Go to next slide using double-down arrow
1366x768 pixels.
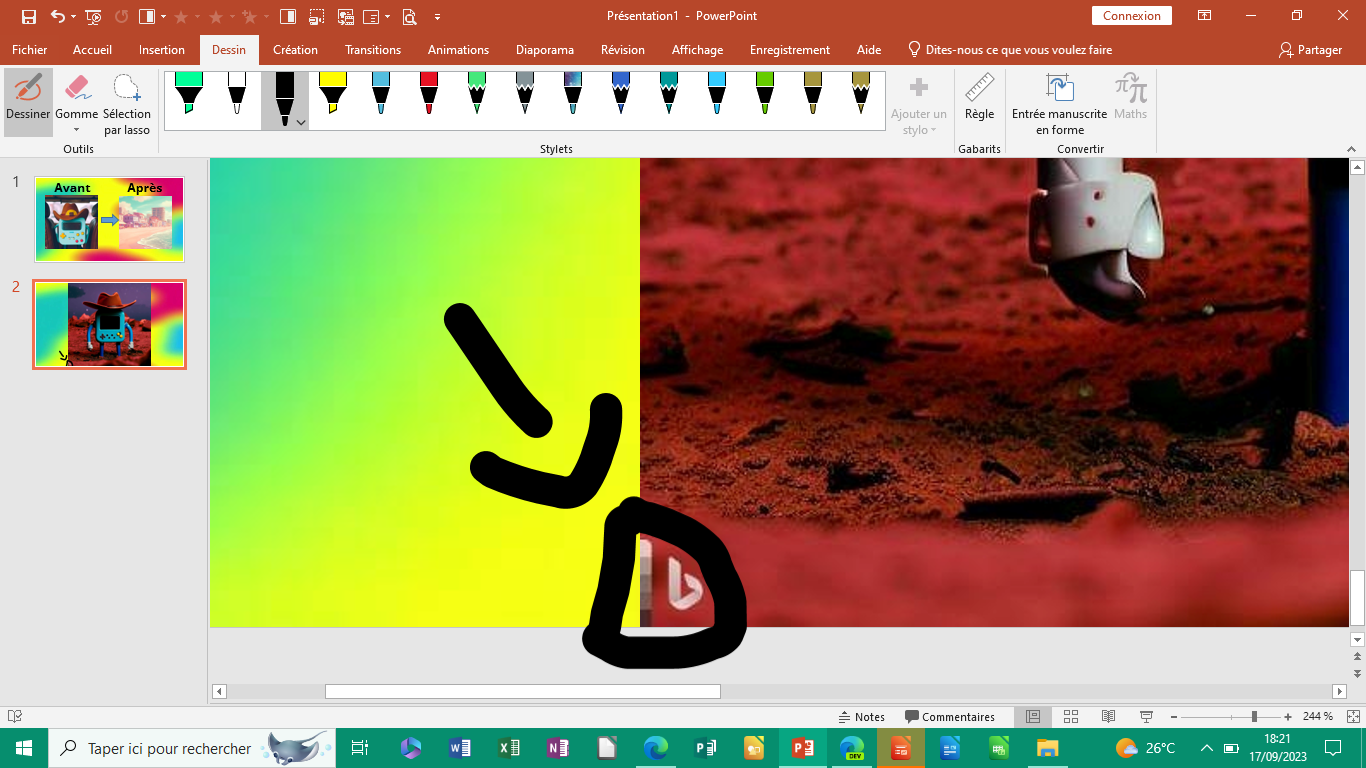click(x=1357, y=674)
